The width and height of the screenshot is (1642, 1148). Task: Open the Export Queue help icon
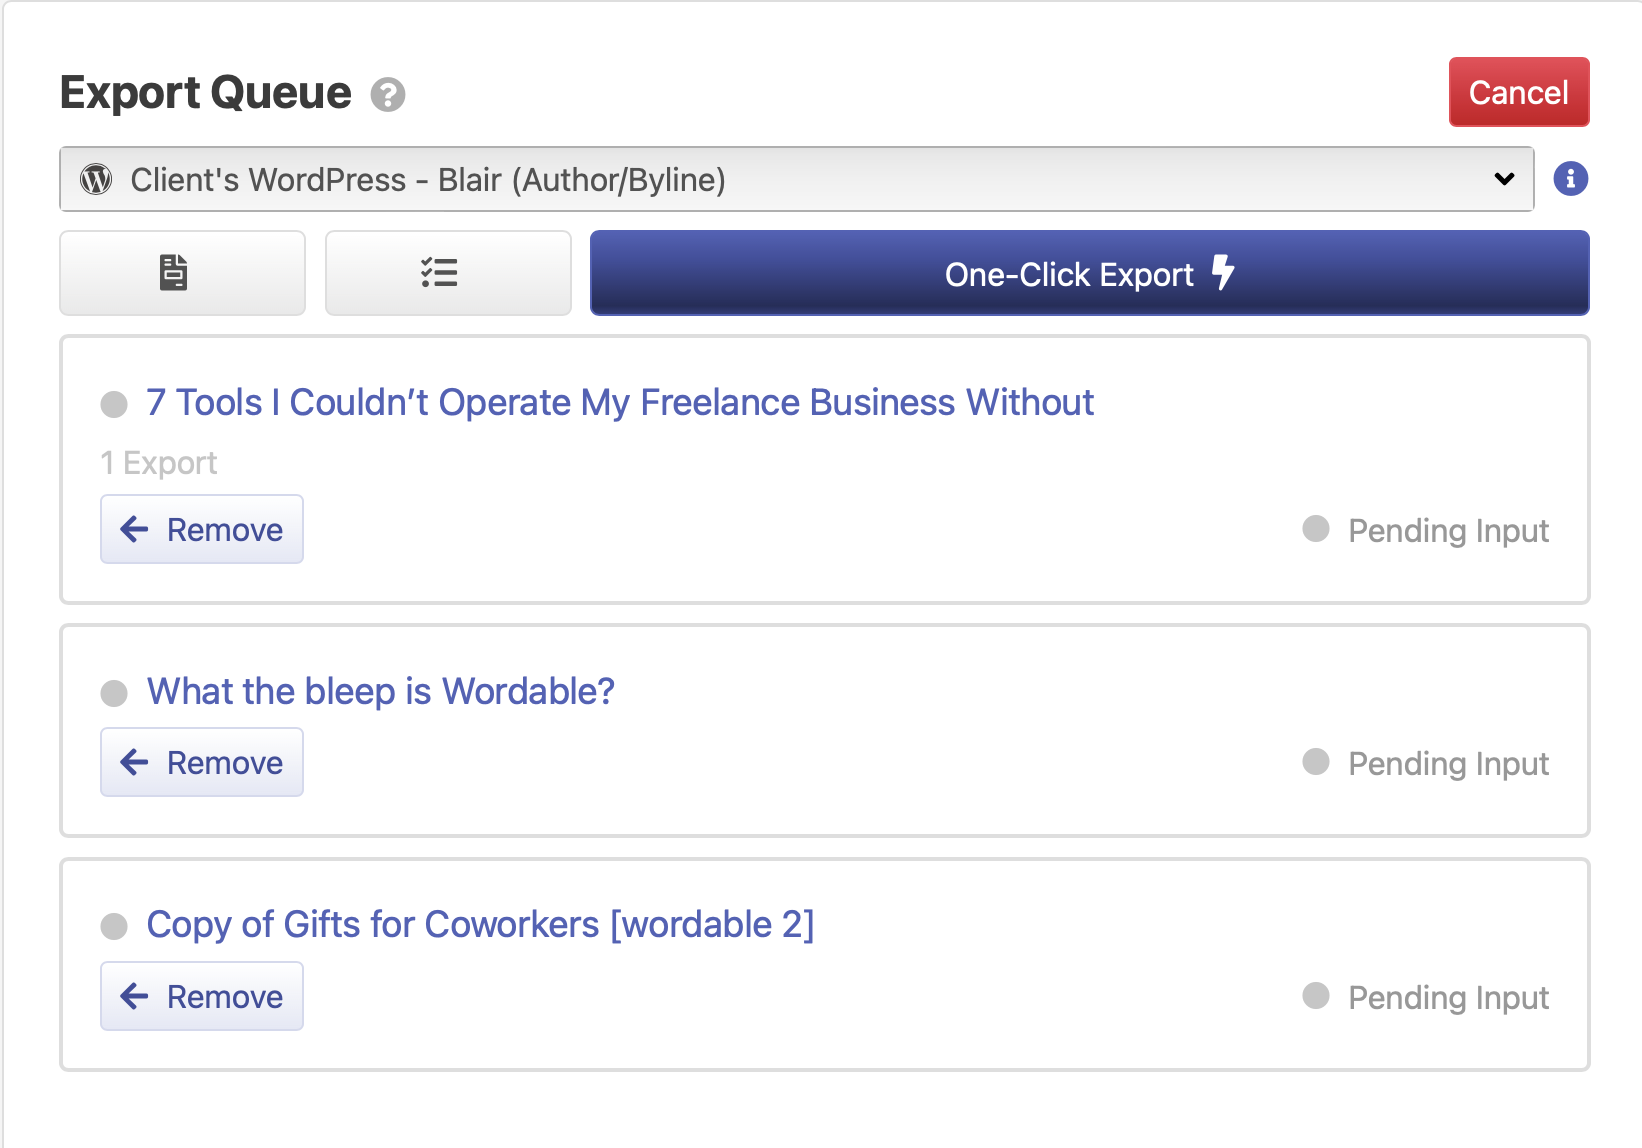[386, 95]
